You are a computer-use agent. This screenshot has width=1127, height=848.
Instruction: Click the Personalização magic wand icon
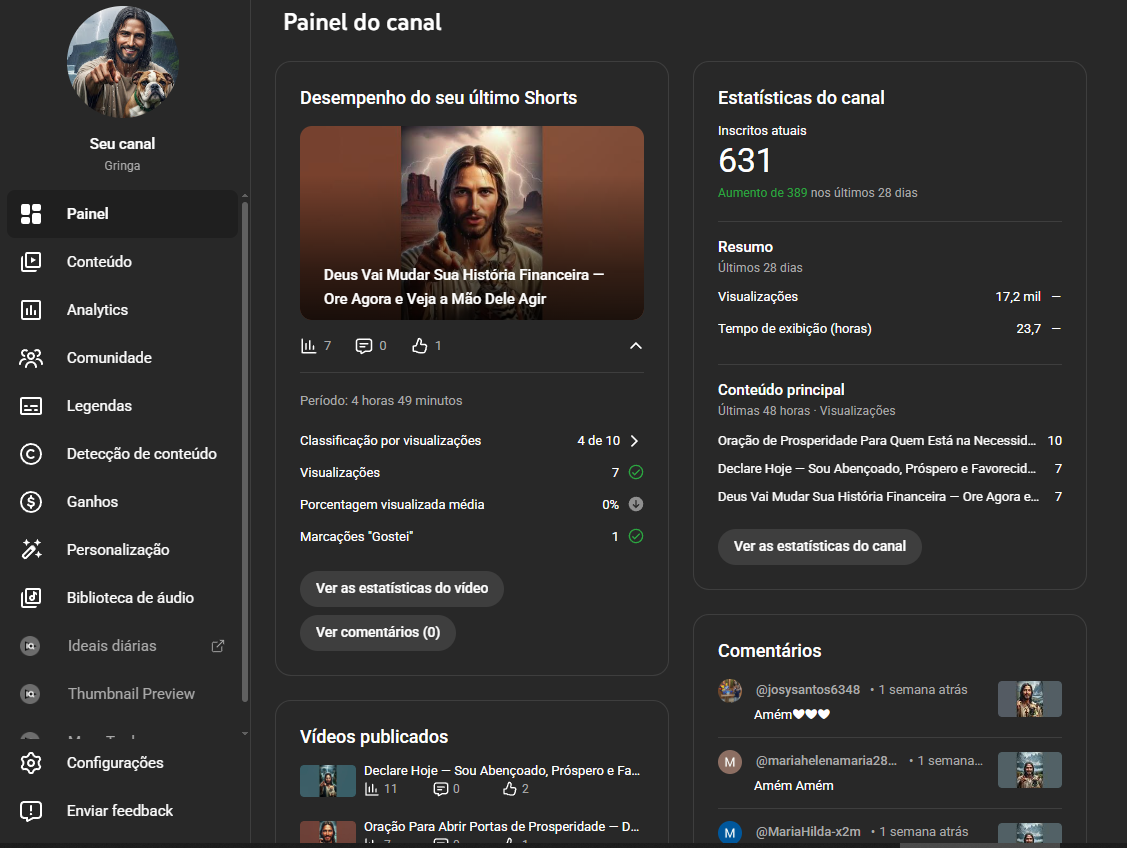coord(31,550)
